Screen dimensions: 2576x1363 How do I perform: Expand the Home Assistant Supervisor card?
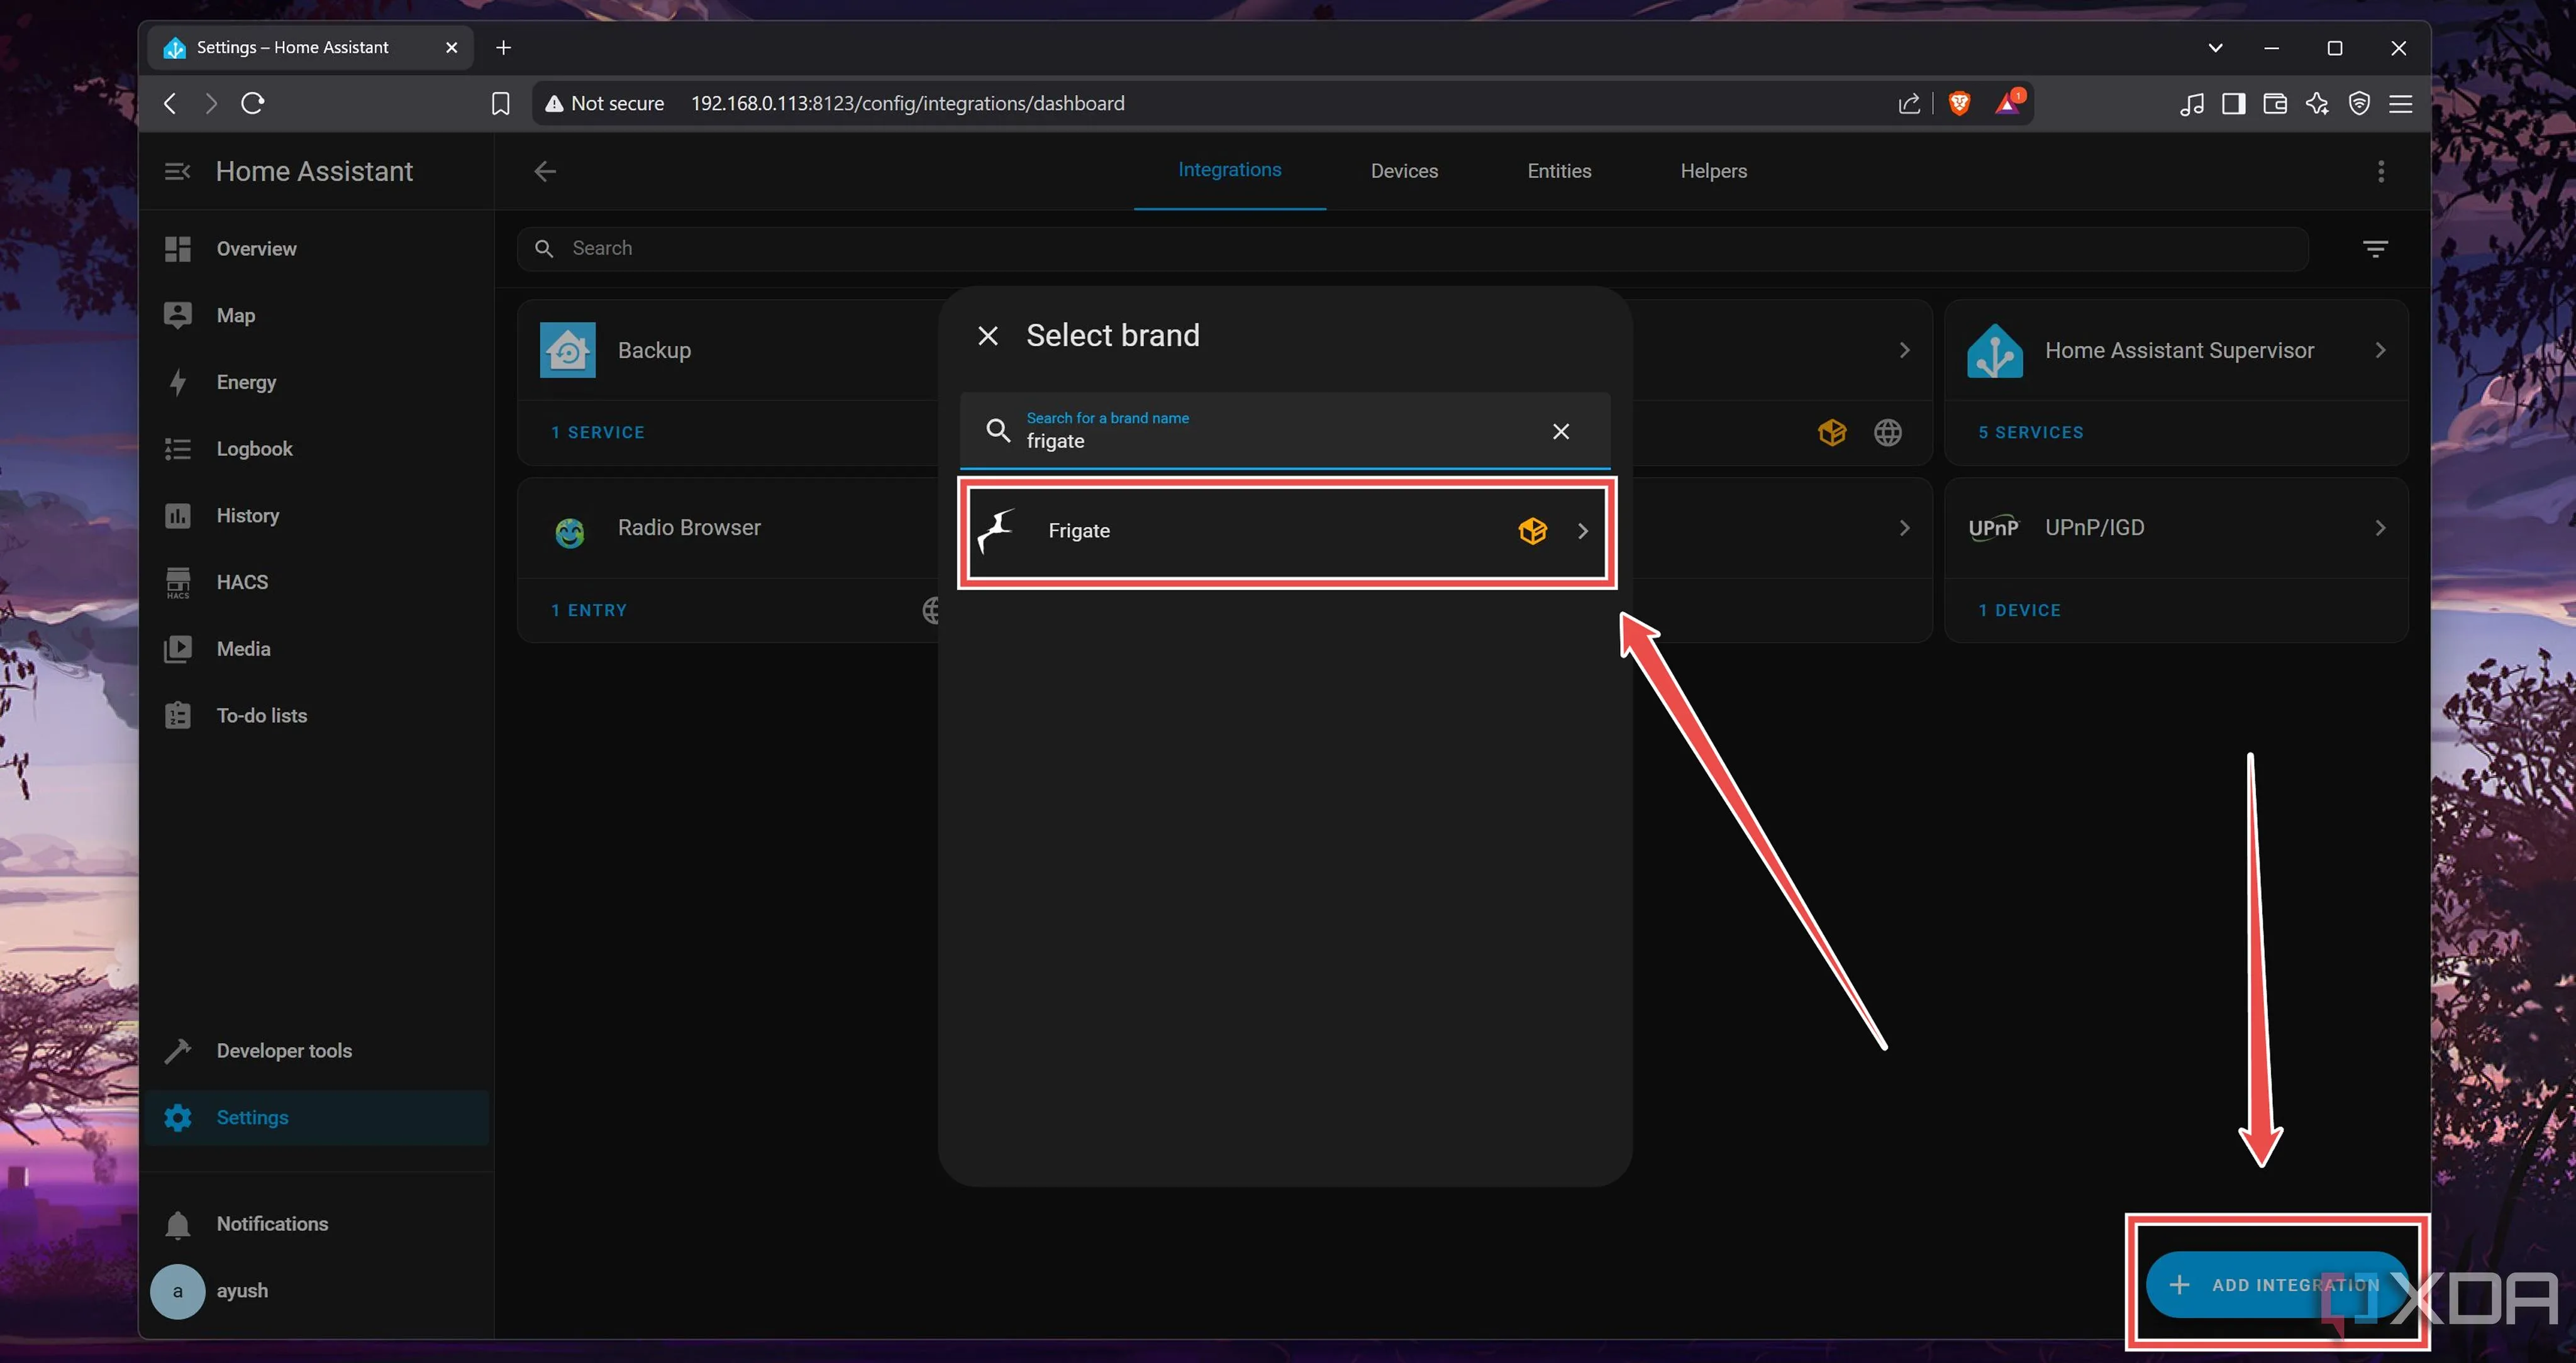coord(2380,350)
